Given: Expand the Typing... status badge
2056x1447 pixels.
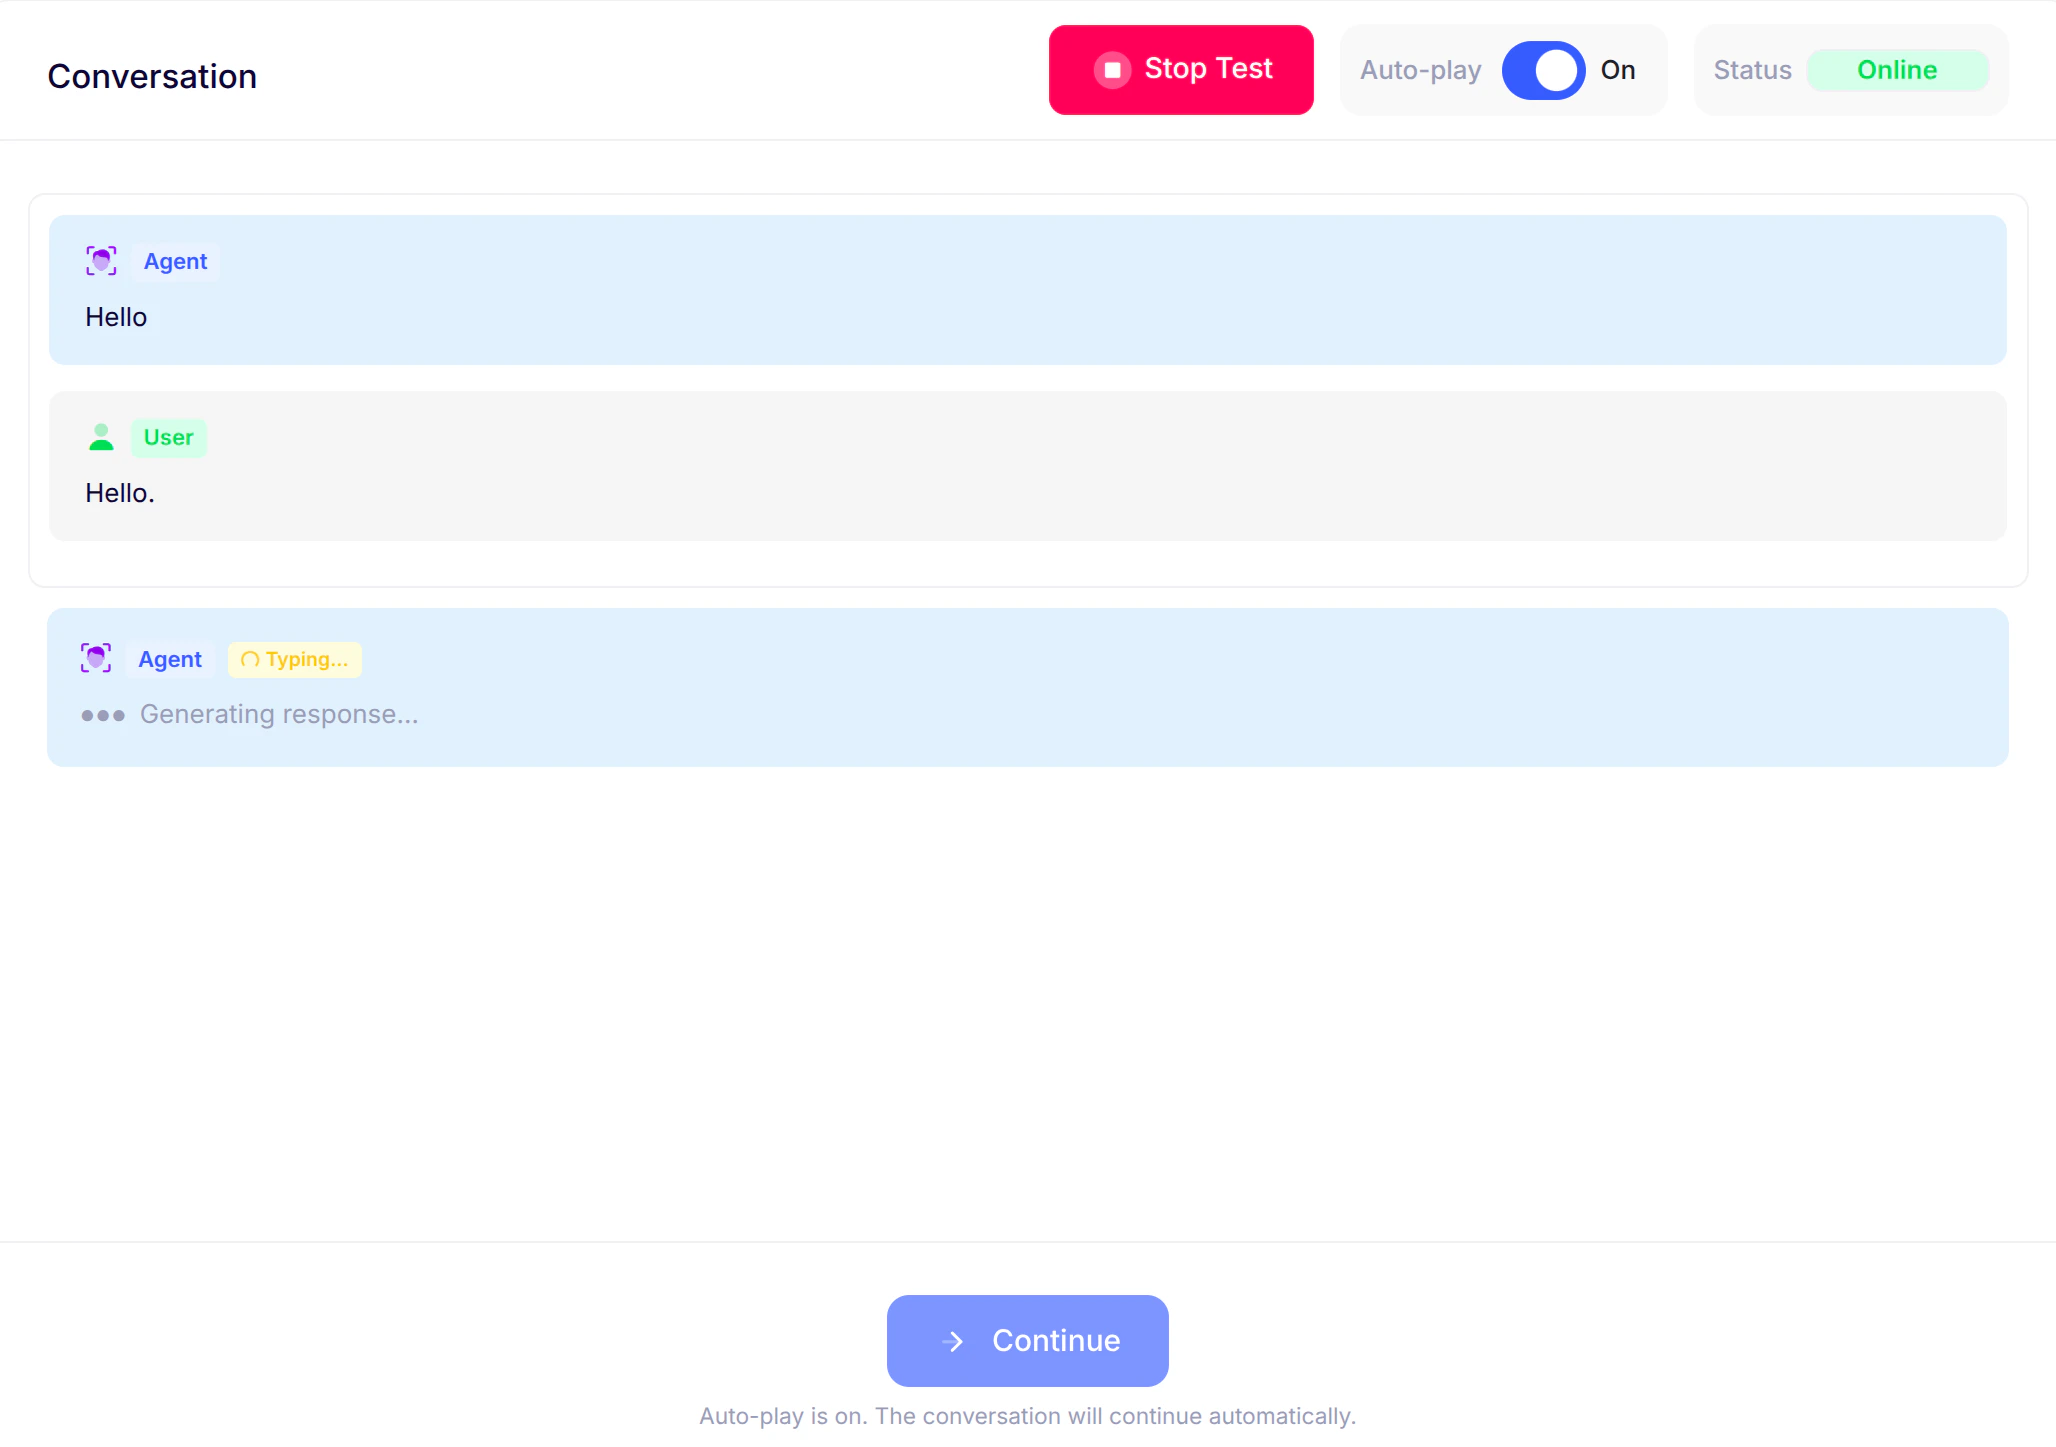Looking at the screenshot, I should click(x=294, y=659).
